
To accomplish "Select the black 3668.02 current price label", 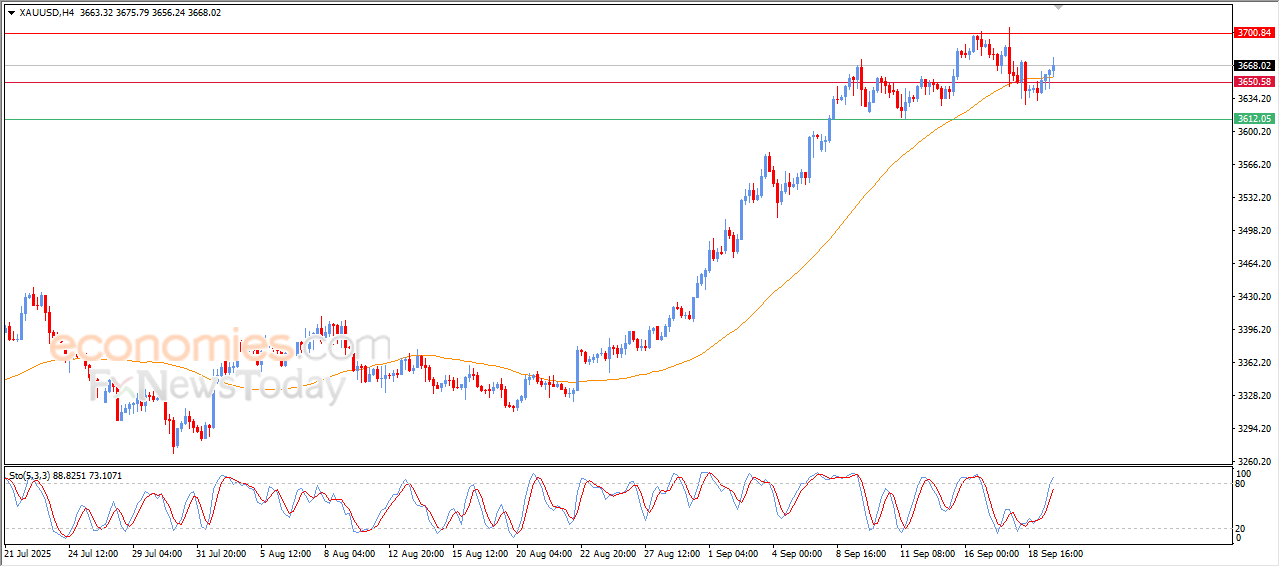I will 1253,66.
